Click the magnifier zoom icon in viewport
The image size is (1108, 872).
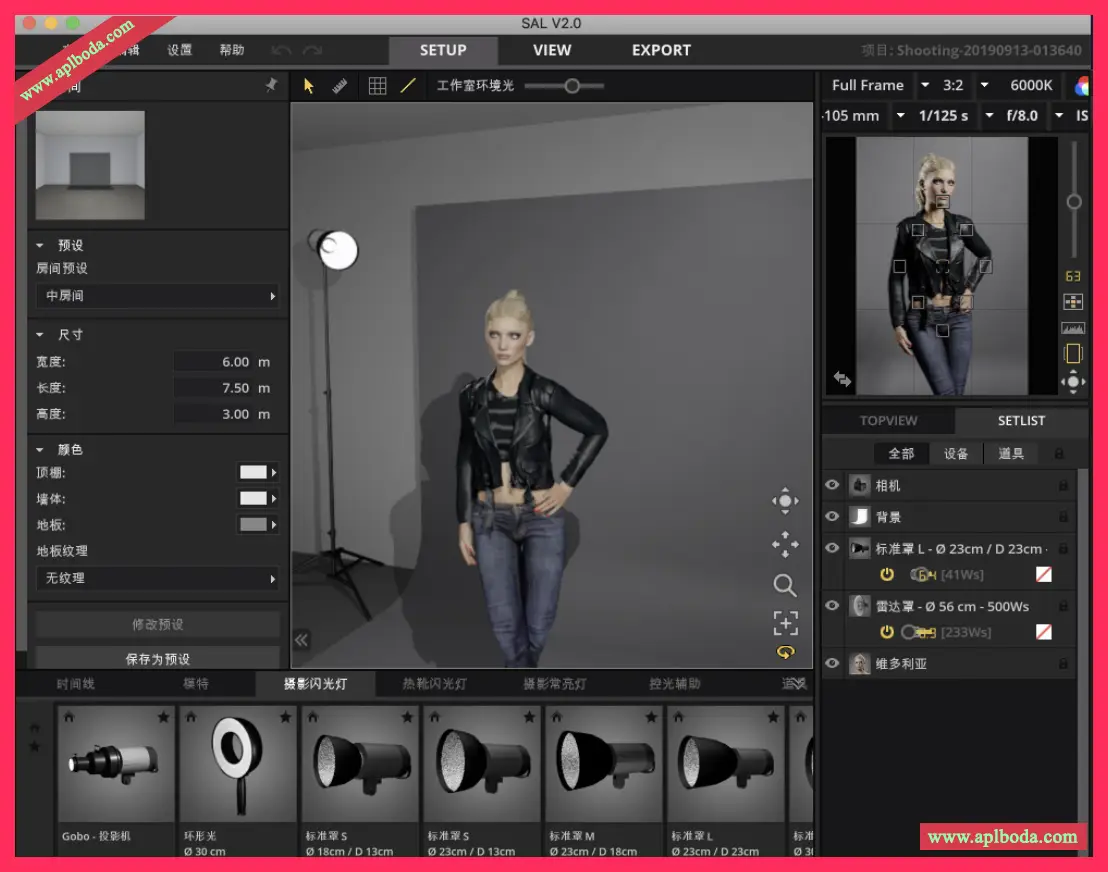(785, 585)
